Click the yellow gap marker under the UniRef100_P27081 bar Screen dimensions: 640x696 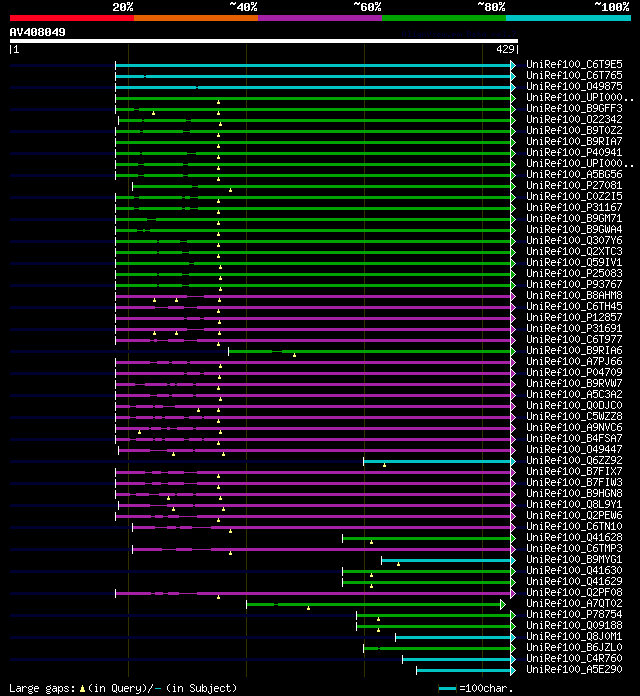point(230,190)
